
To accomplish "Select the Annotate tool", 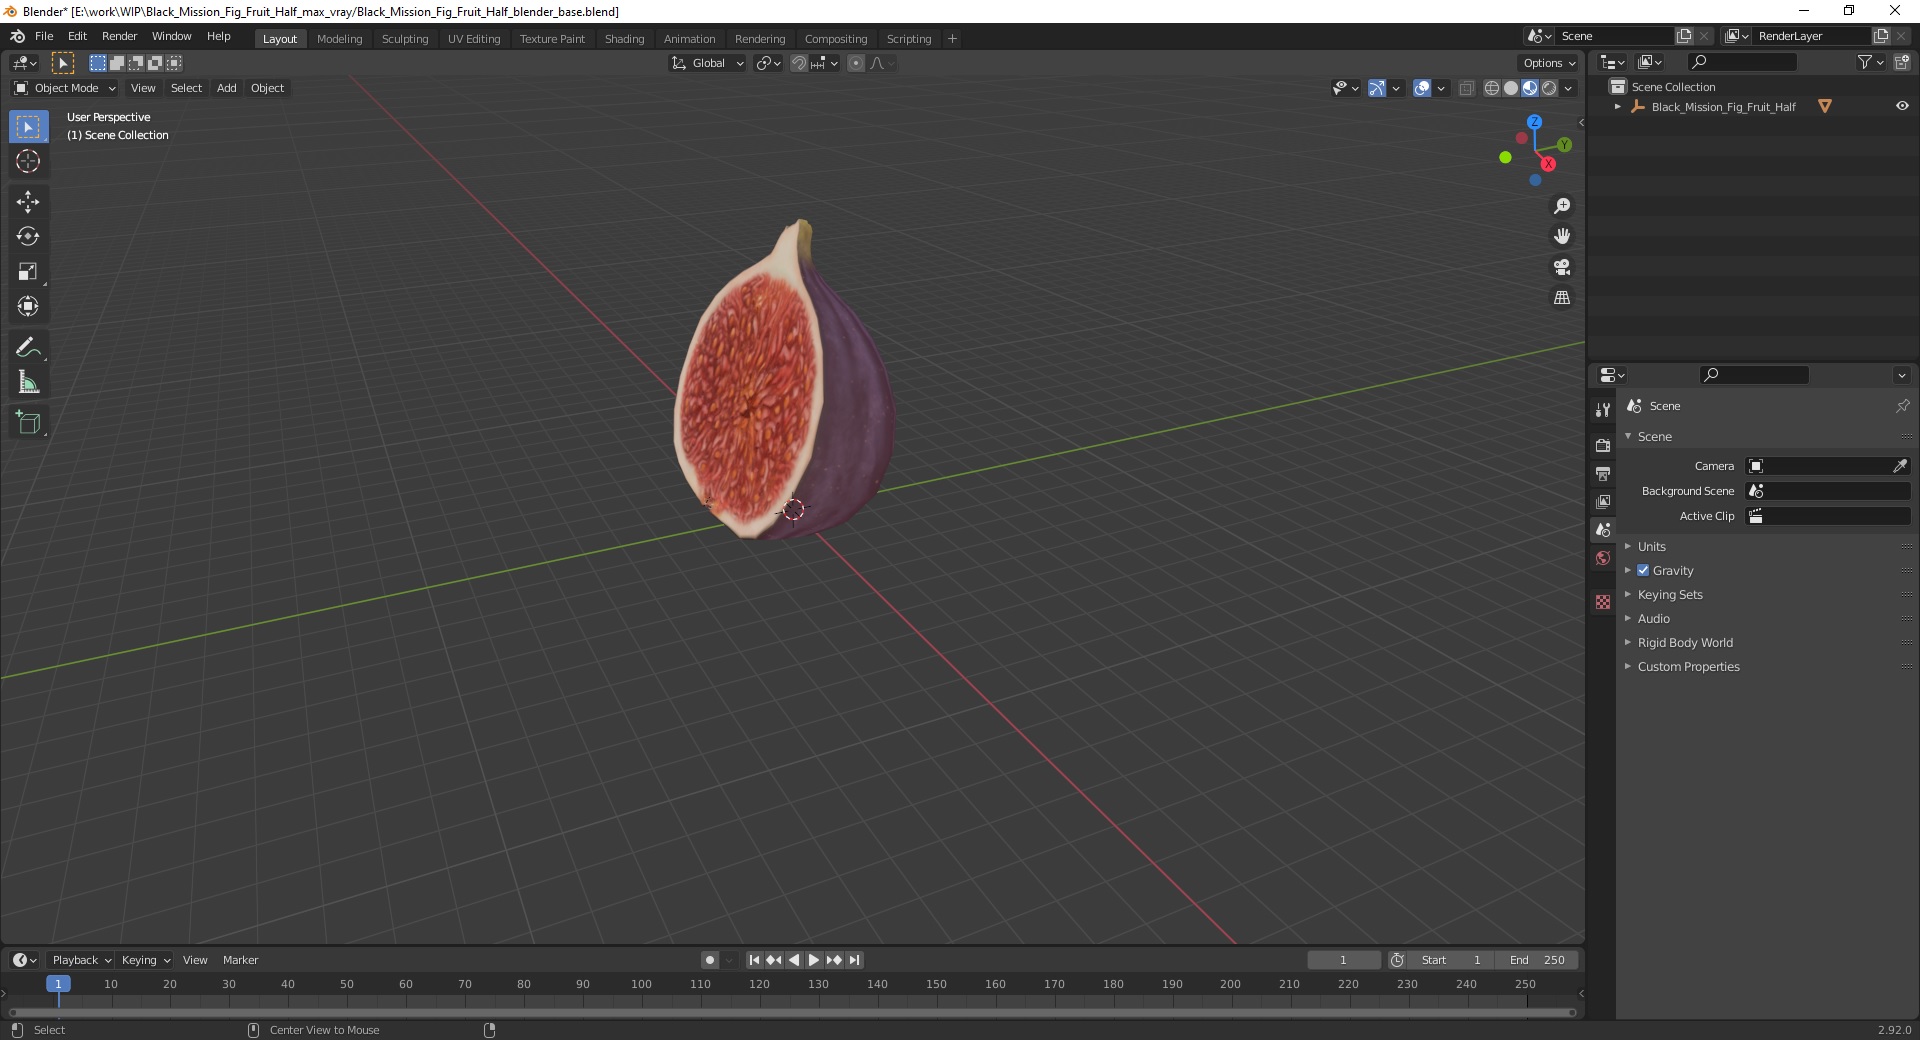I will click(x=28, y=348).
